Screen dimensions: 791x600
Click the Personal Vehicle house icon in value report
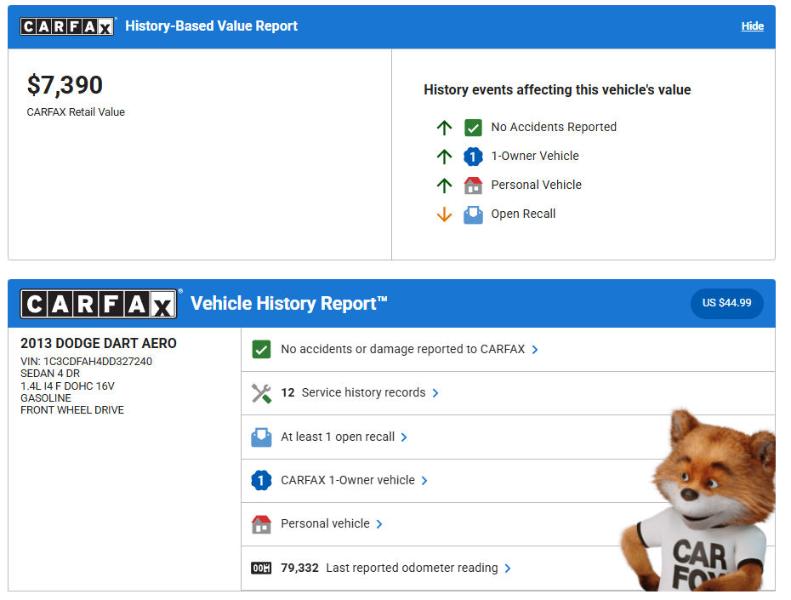tap(473, 185)
